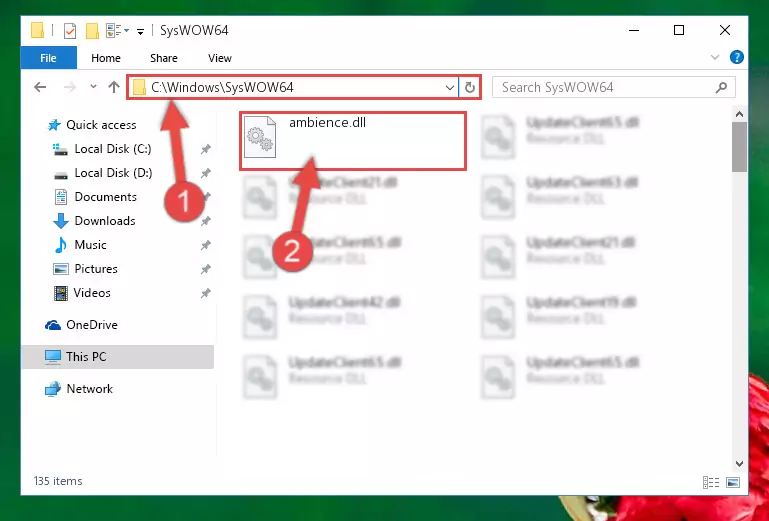769x521 pixels.
Task: Switch to the View ribbon tab
Action: [220, 58]
